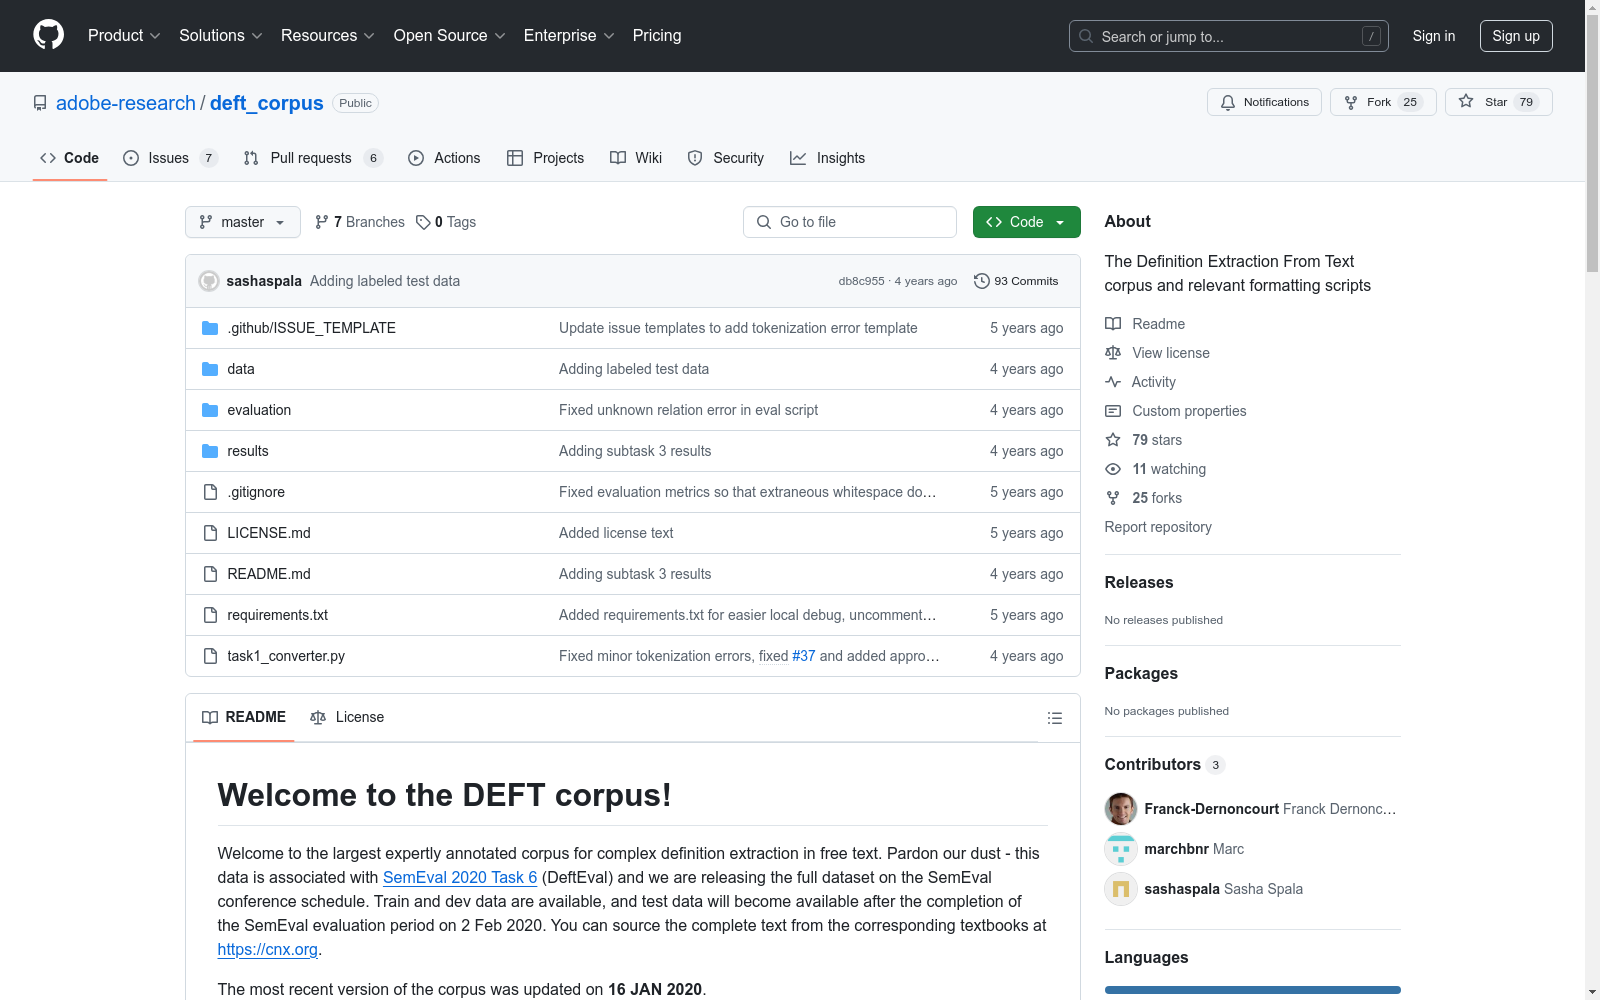The image size is (1600, 1000).
Task: Click the Fork button
Action: point(1383,102)
